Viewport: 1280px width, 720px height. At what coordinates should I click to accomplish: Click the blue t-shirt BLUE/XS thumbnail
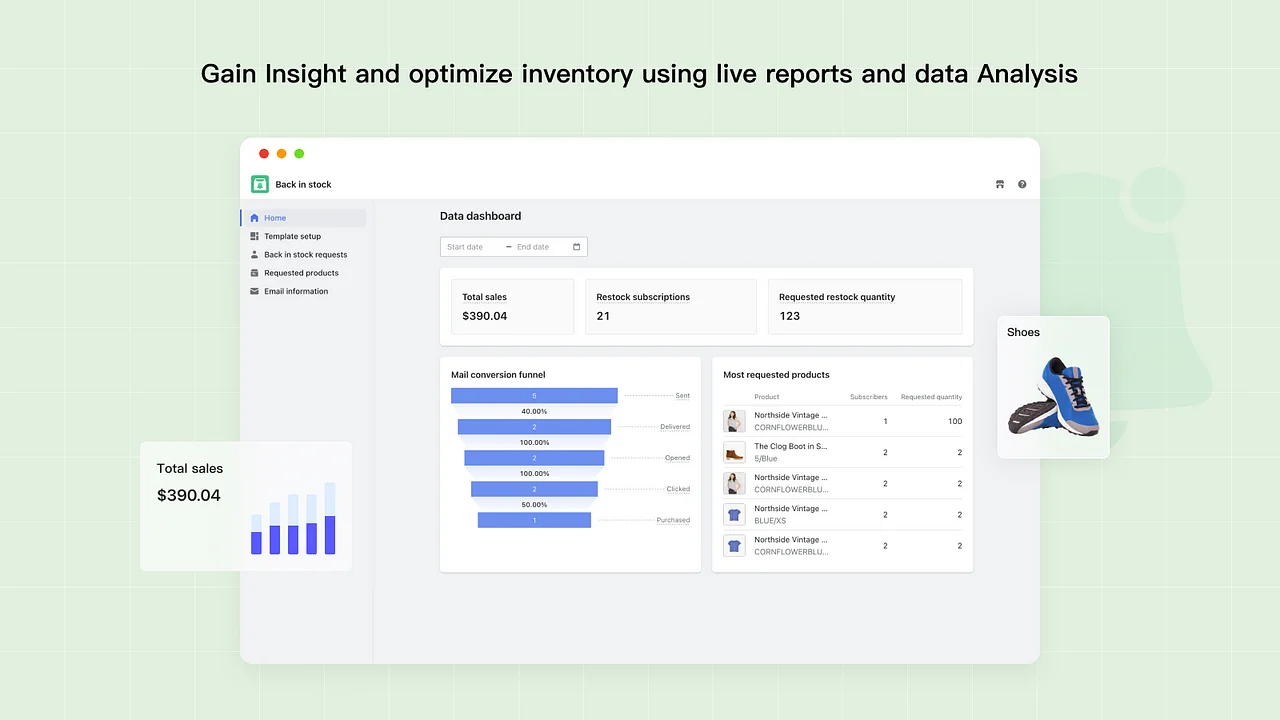(x=734, y=514)
